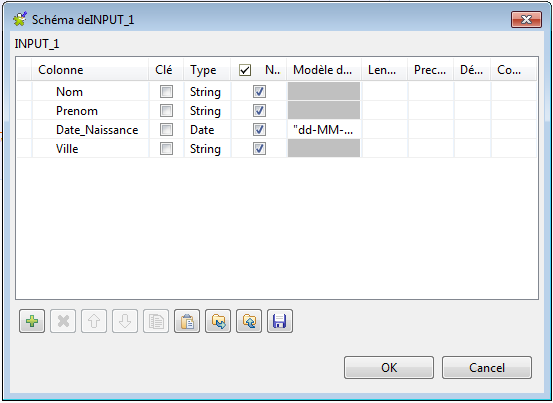This screenshot has height=403, width=553.
Task: Open the Type cell Date for Date_Naissance
Action: 207,130
